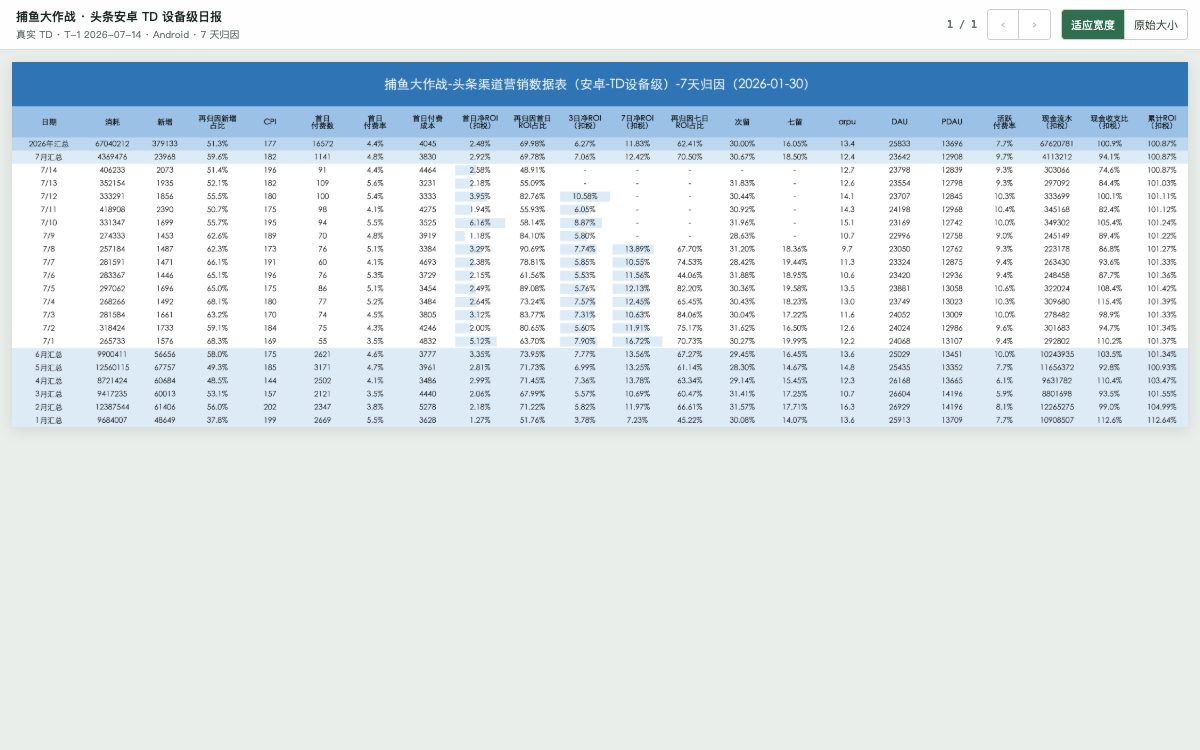Click the 再归因首日ROI占比 column header
Viewport: 1200px width, 750px height.
click(x=532, y=122)
